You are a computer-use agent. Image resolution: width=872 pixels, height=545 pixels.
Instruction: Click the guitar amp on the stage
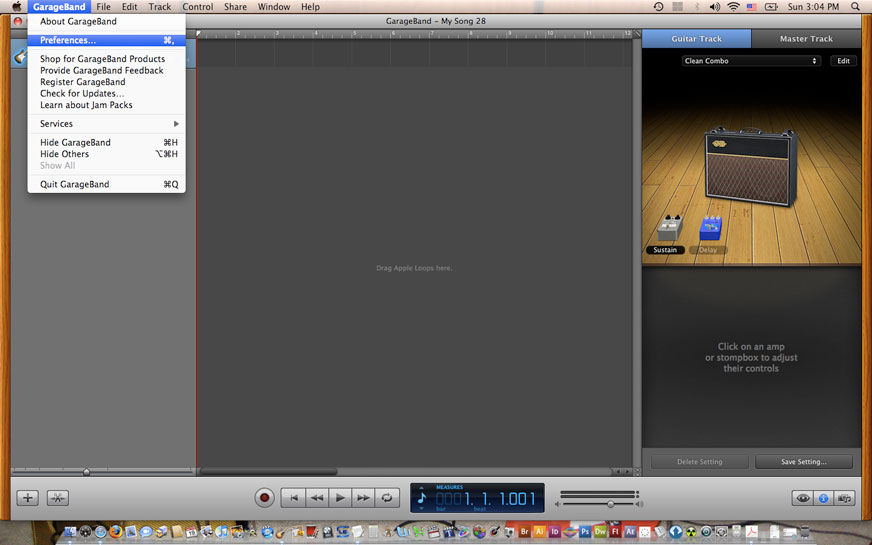pos(751,165)
